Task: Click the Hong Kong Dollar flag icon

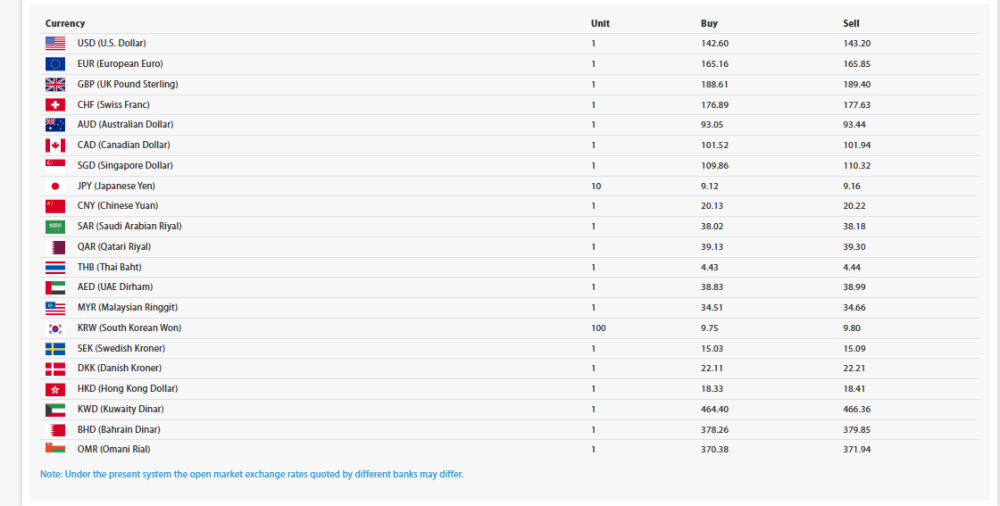Action: point(55,388)
